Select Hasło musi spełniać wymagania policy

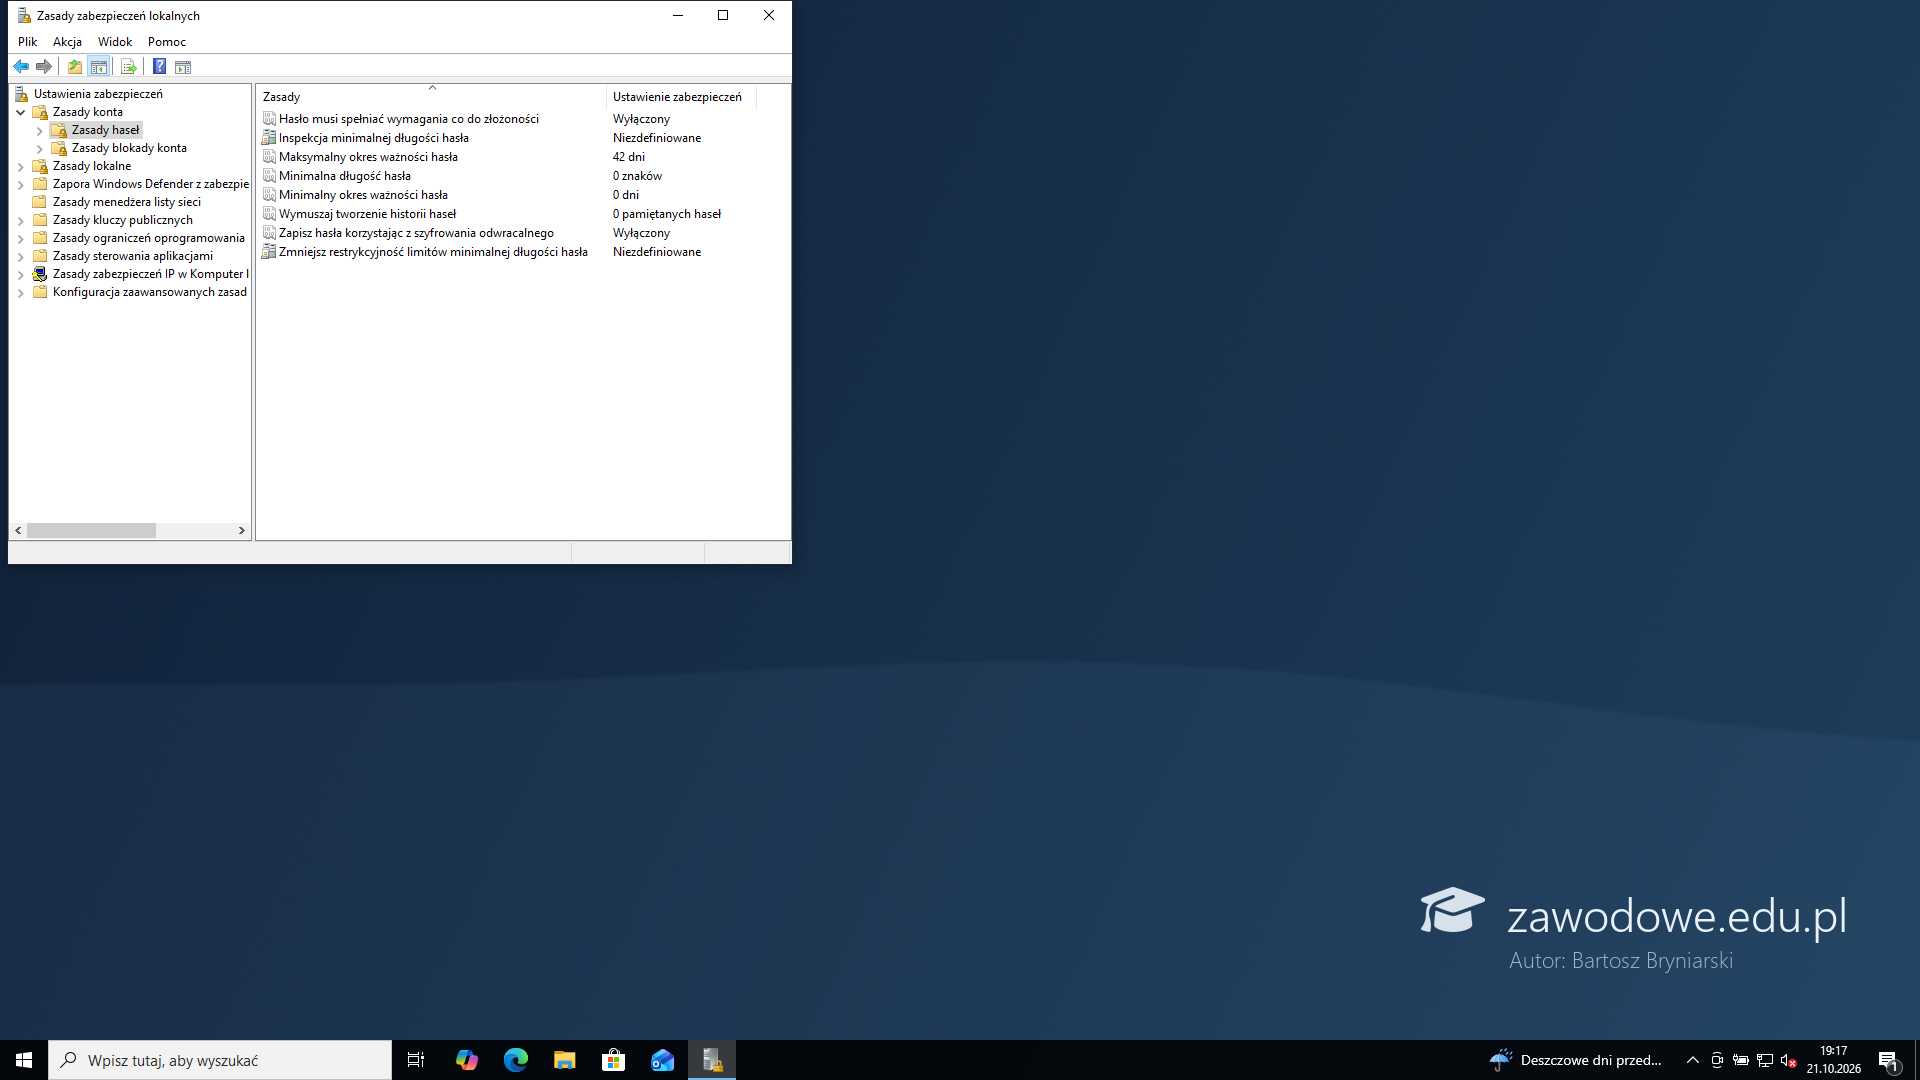point(408,119)
